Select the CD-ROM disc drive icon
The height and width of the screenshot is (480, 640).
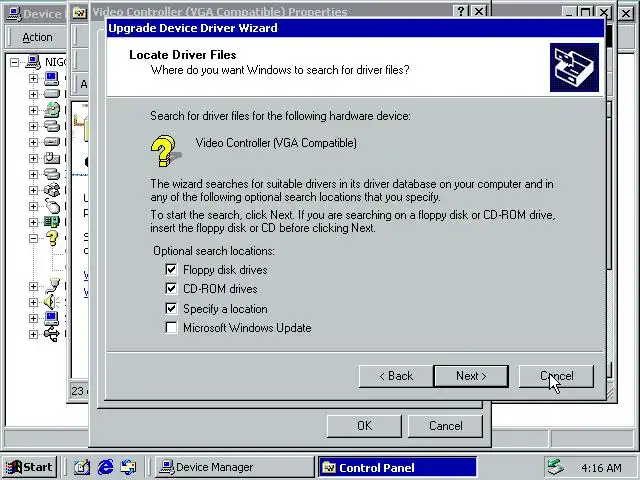coord(52,110)
